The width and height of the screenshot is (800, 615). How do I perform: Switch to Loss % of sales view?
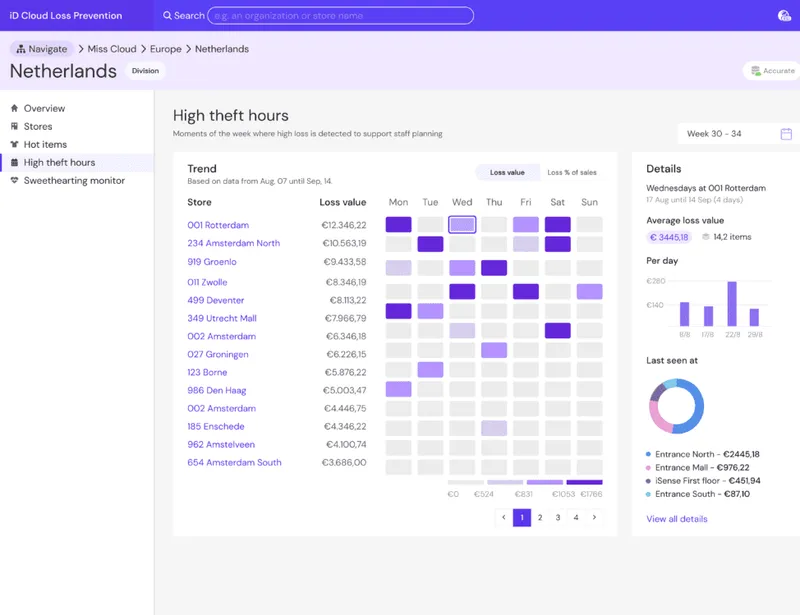(x=572, y=173)
